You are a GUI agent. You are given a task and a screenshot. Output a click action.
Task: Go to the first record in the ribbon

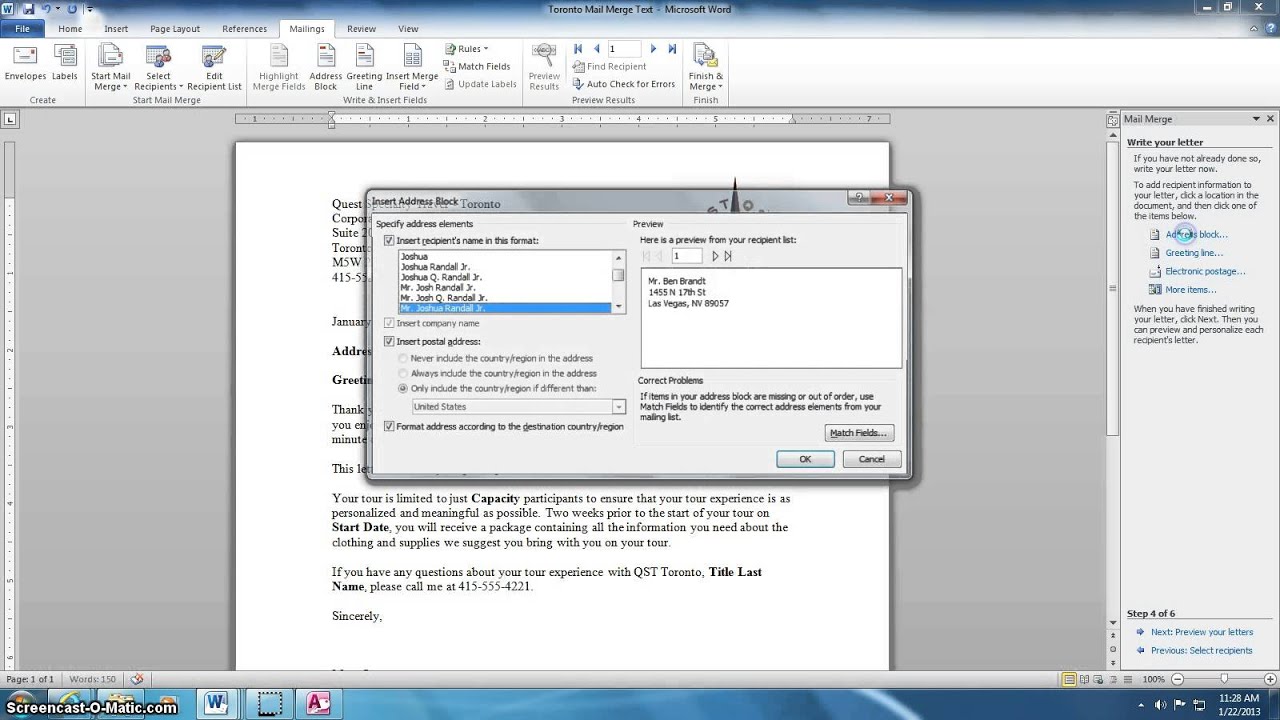click(x=578, y=48)
